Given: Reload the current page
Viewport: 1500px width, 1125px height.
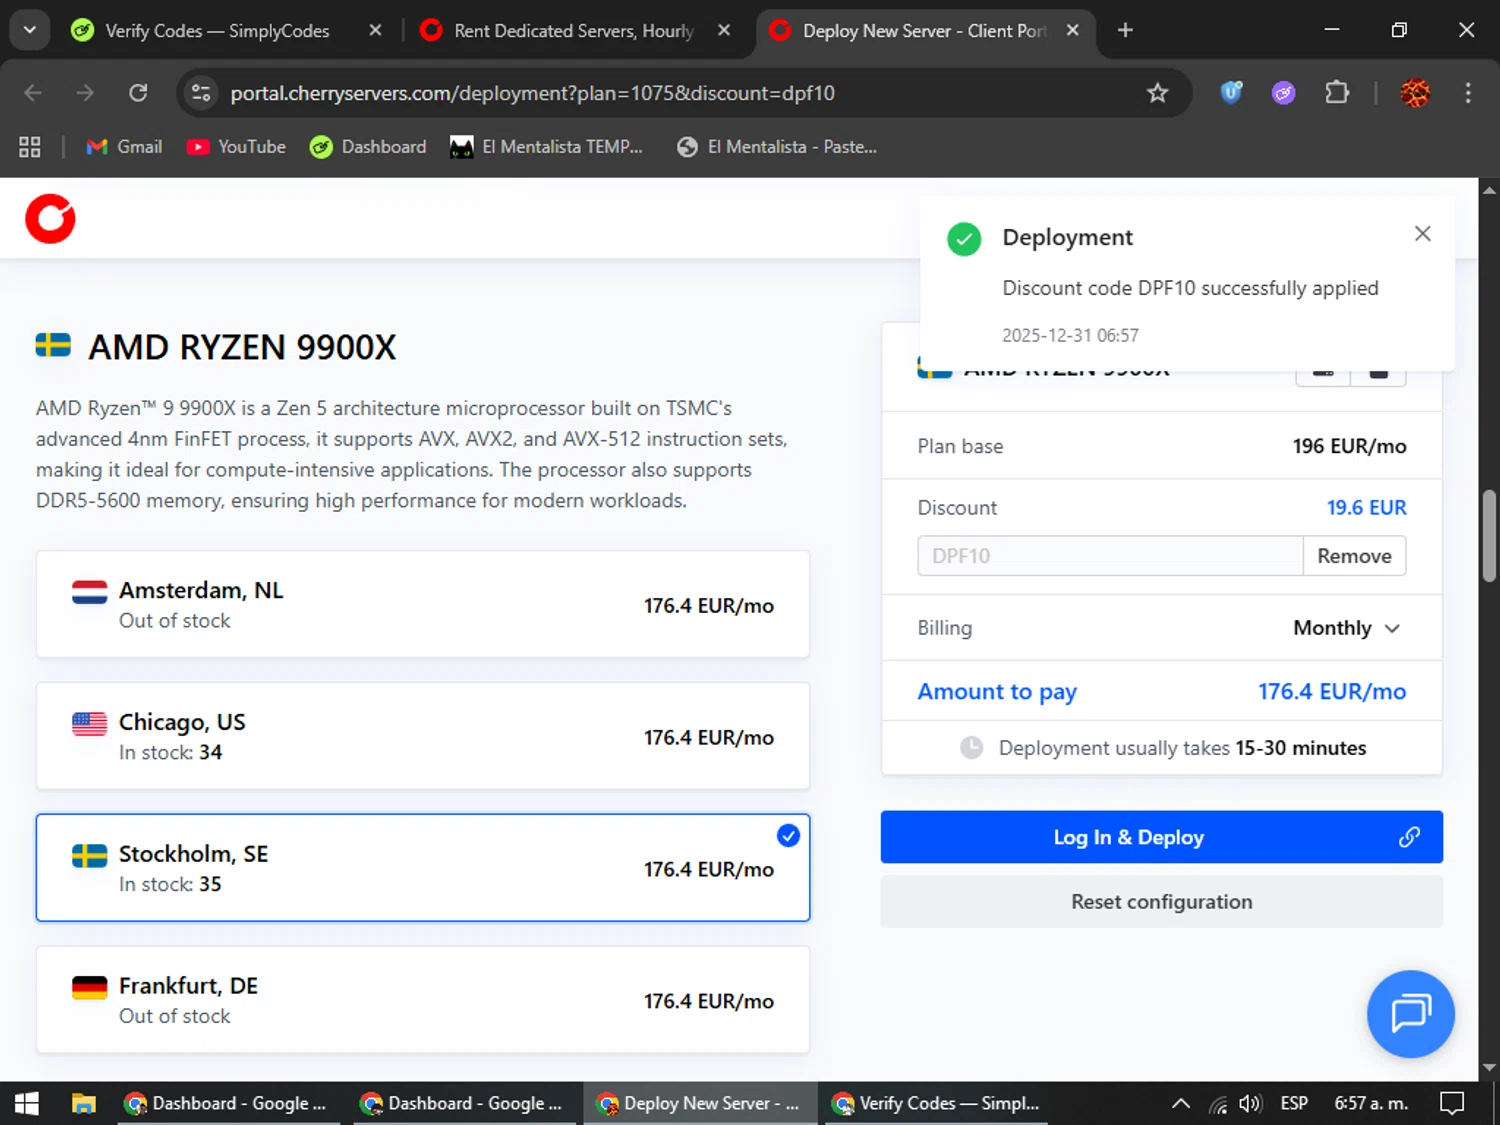Looking at the screenshot, I should [x=138, y=93].
